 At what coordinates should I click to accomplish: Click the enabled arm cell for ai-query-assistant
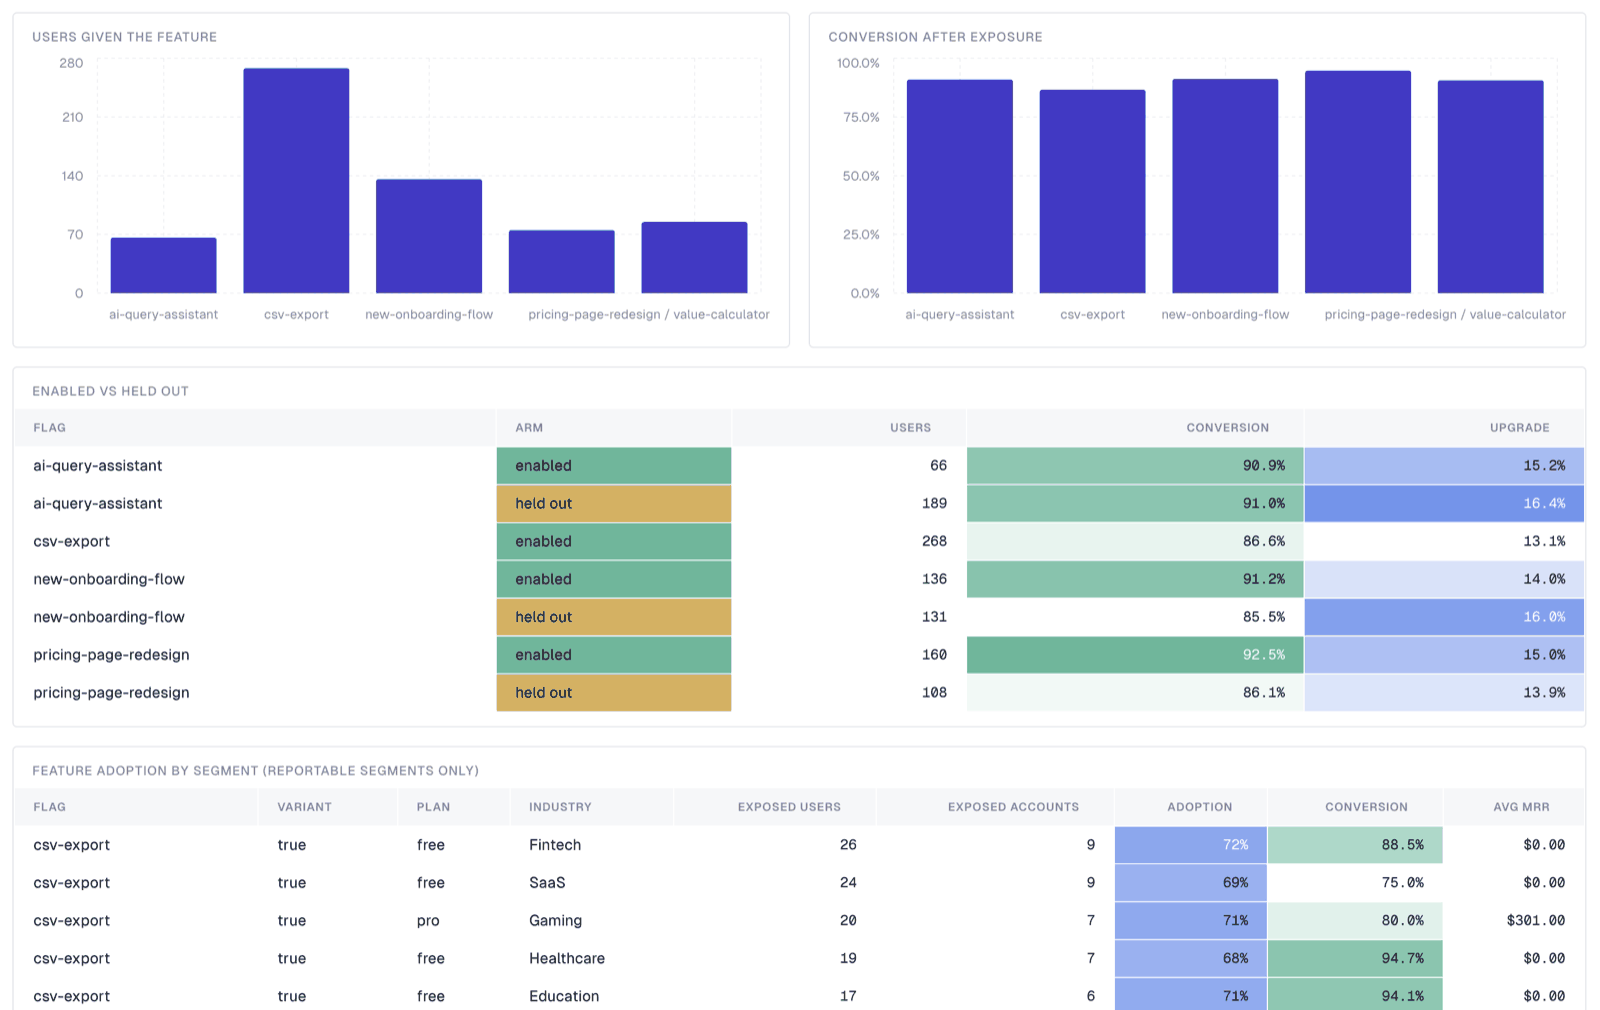coord(614,466)
